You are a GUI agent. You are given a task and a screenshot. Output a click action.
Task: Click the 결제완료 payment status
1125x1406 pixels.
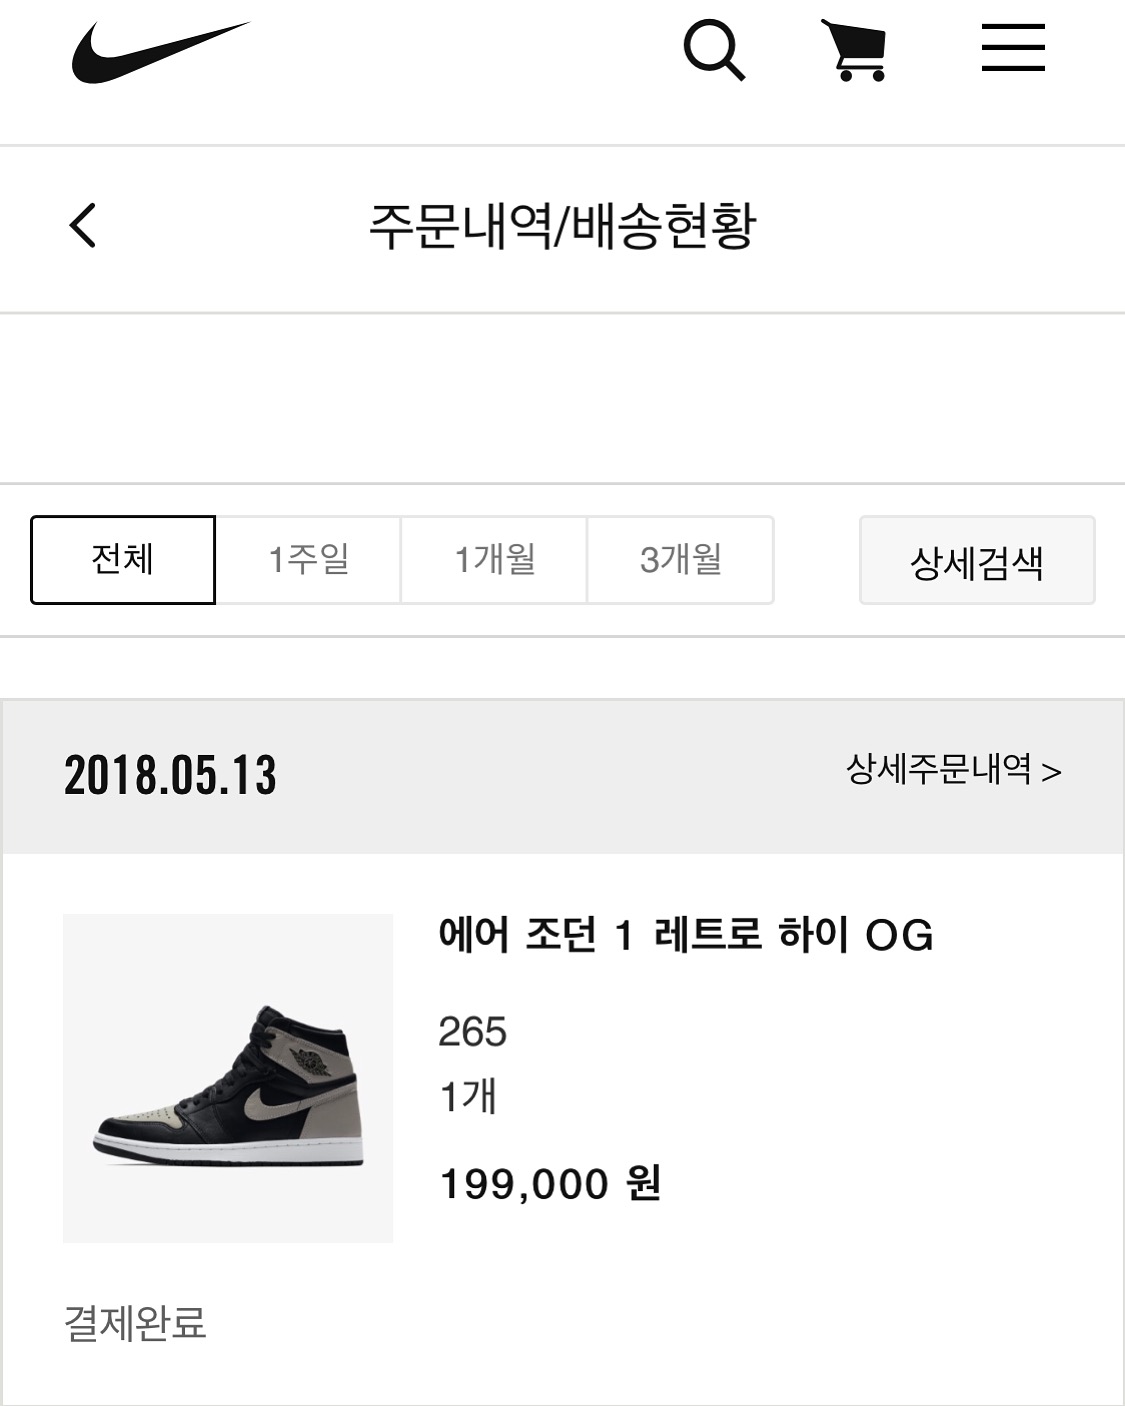135,1323
